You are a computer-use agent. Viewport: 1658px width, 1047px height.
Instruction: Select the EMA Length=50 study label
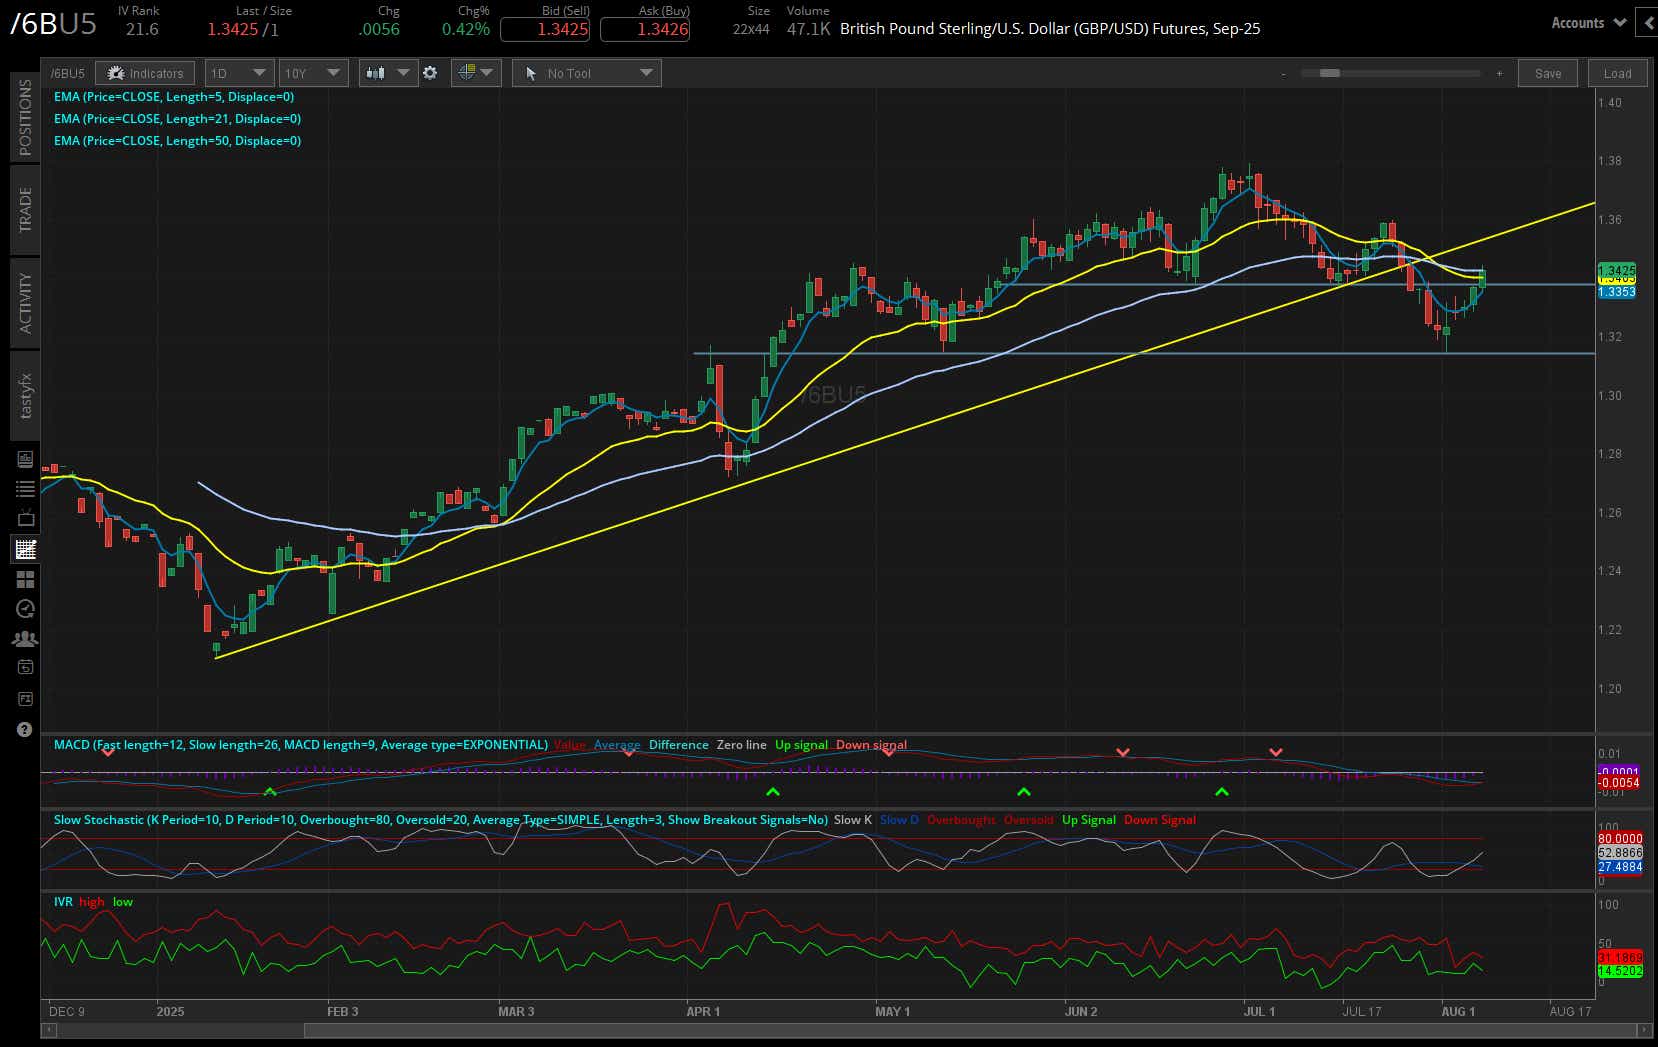(x=177, y=141)
